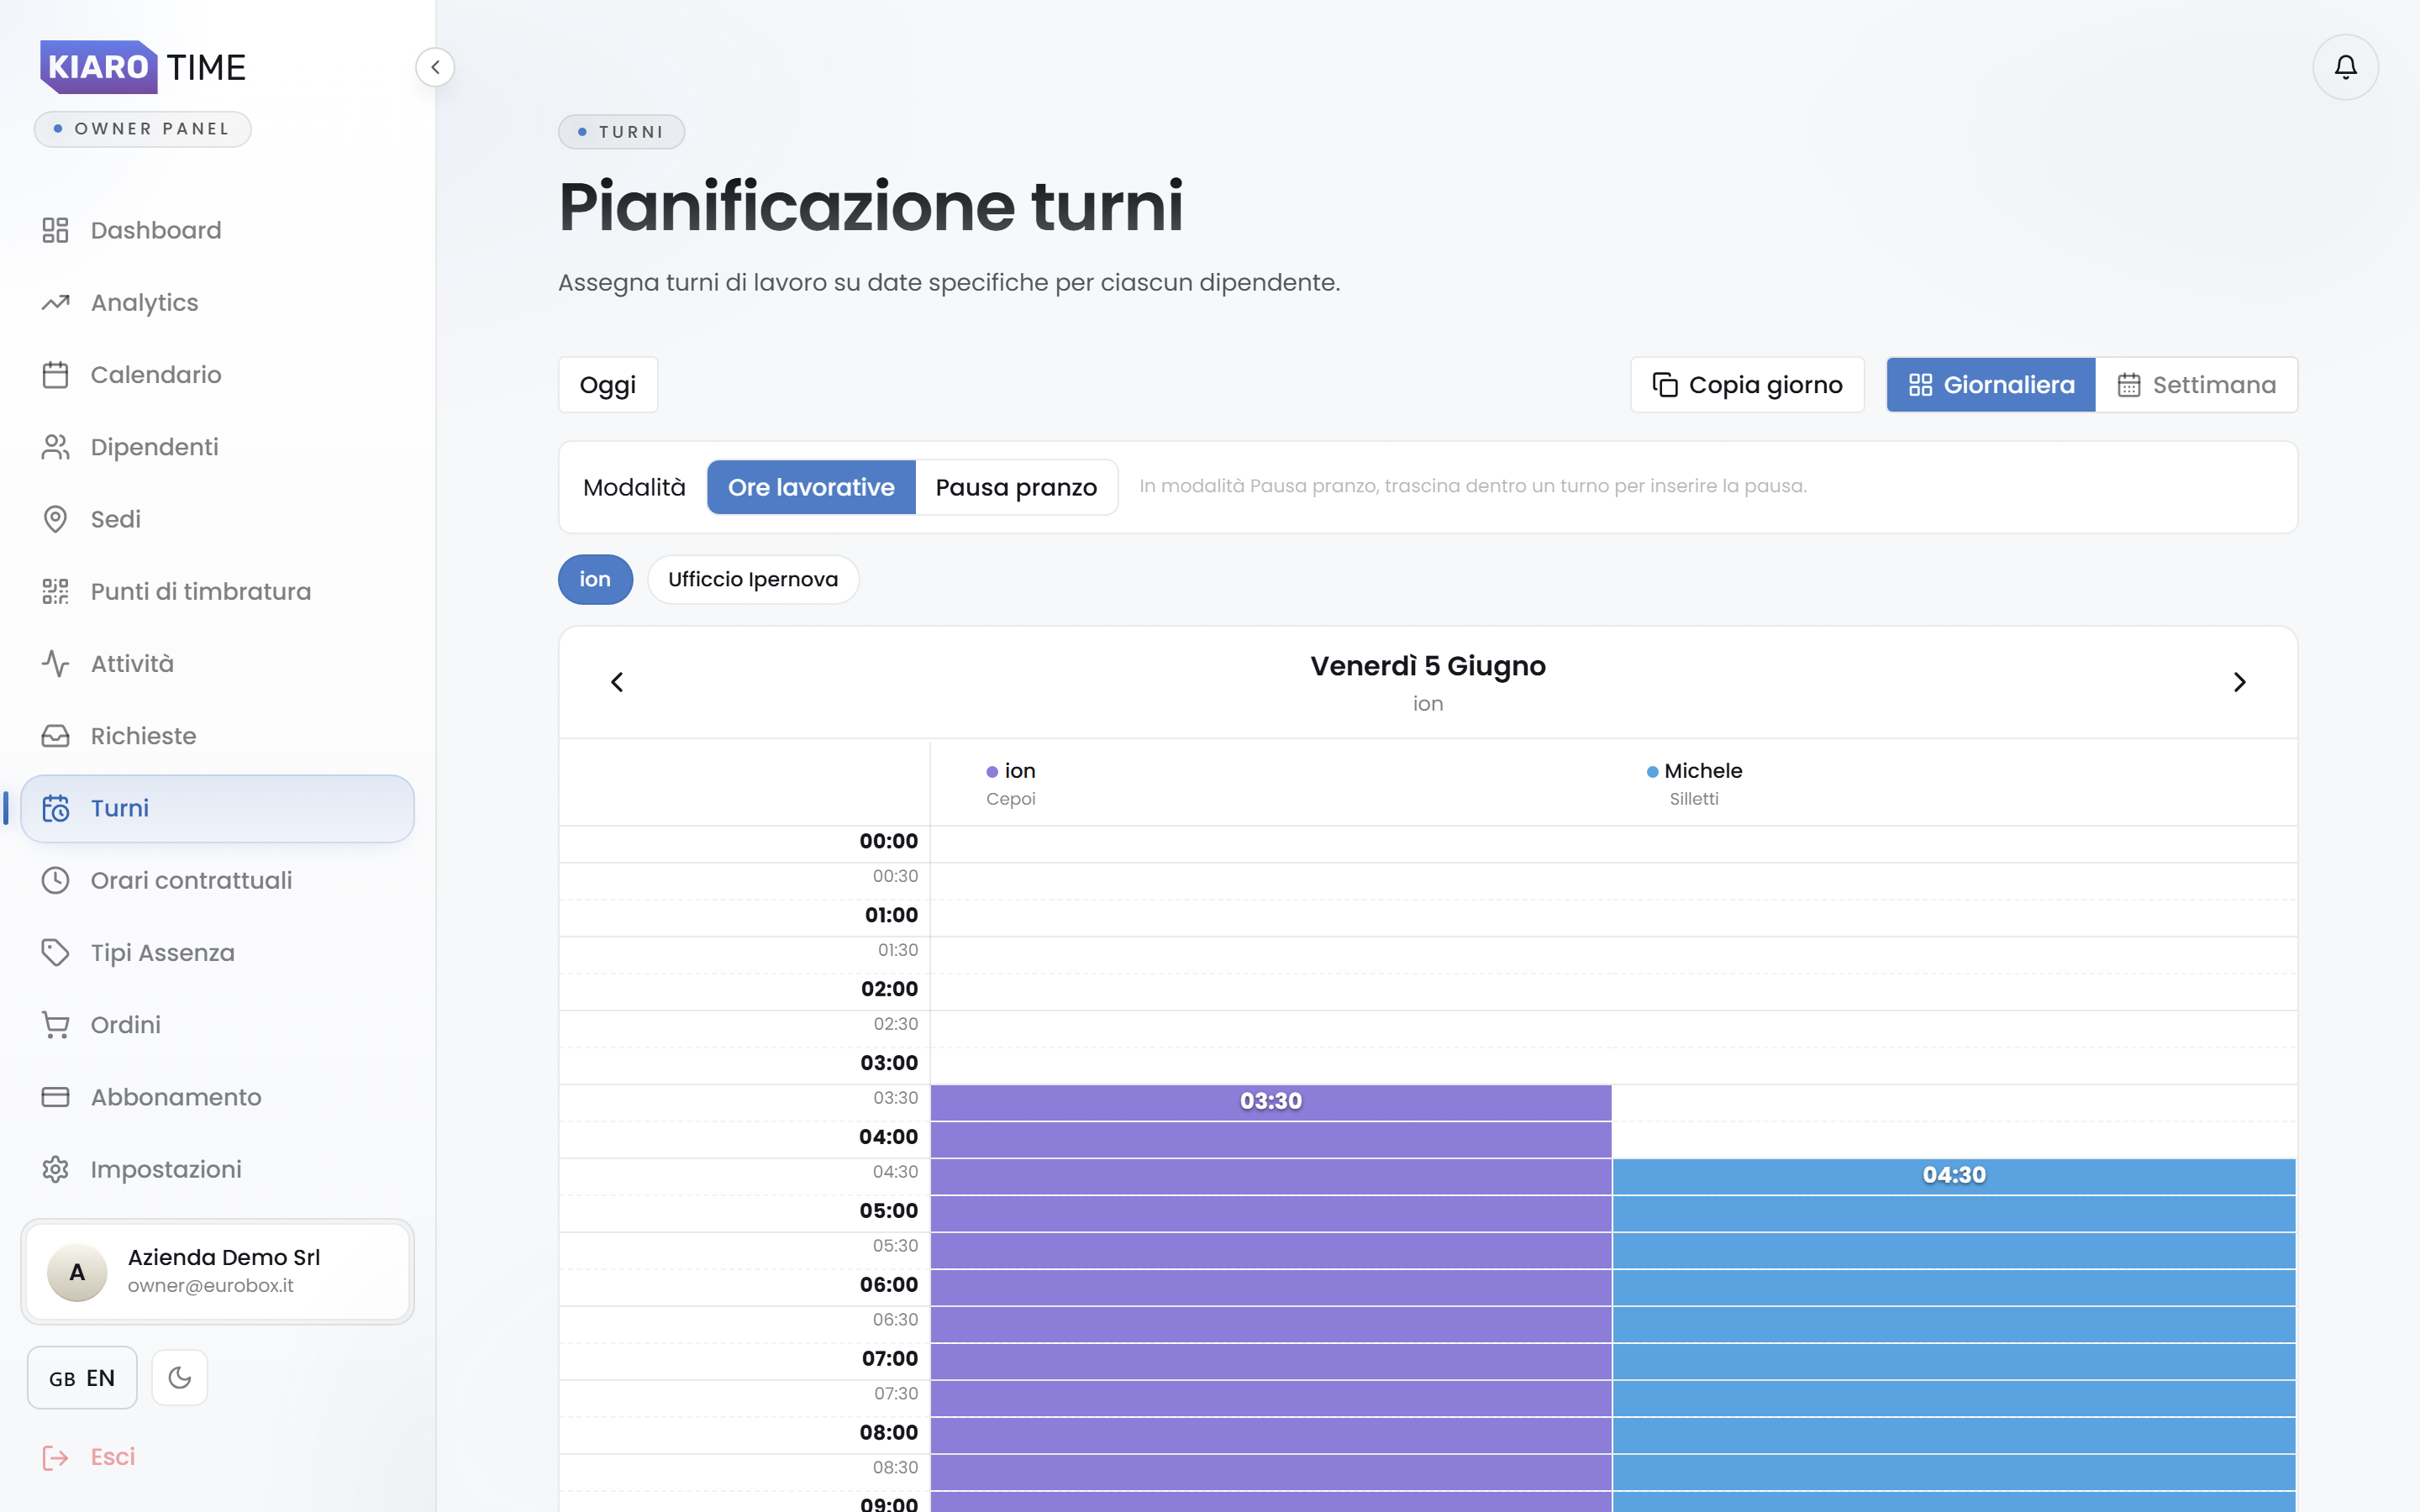Click Michele's blue shift block 04:30
Image resolution: width=2420 pixels, height=1512 pixels.
[x=1953, y=1334]
